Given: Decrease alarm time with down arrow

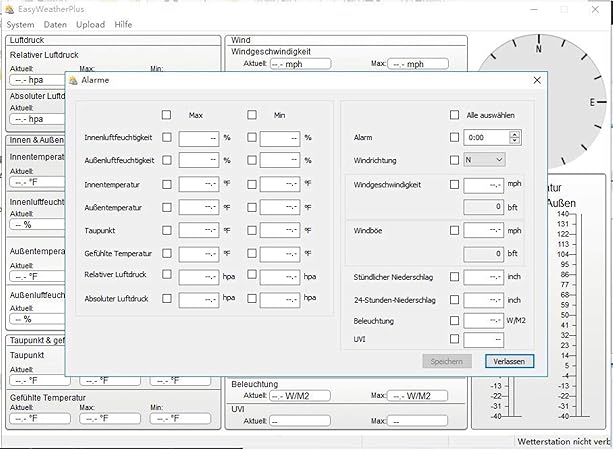Looking at the screenshot, I should [x=515, y=141].
